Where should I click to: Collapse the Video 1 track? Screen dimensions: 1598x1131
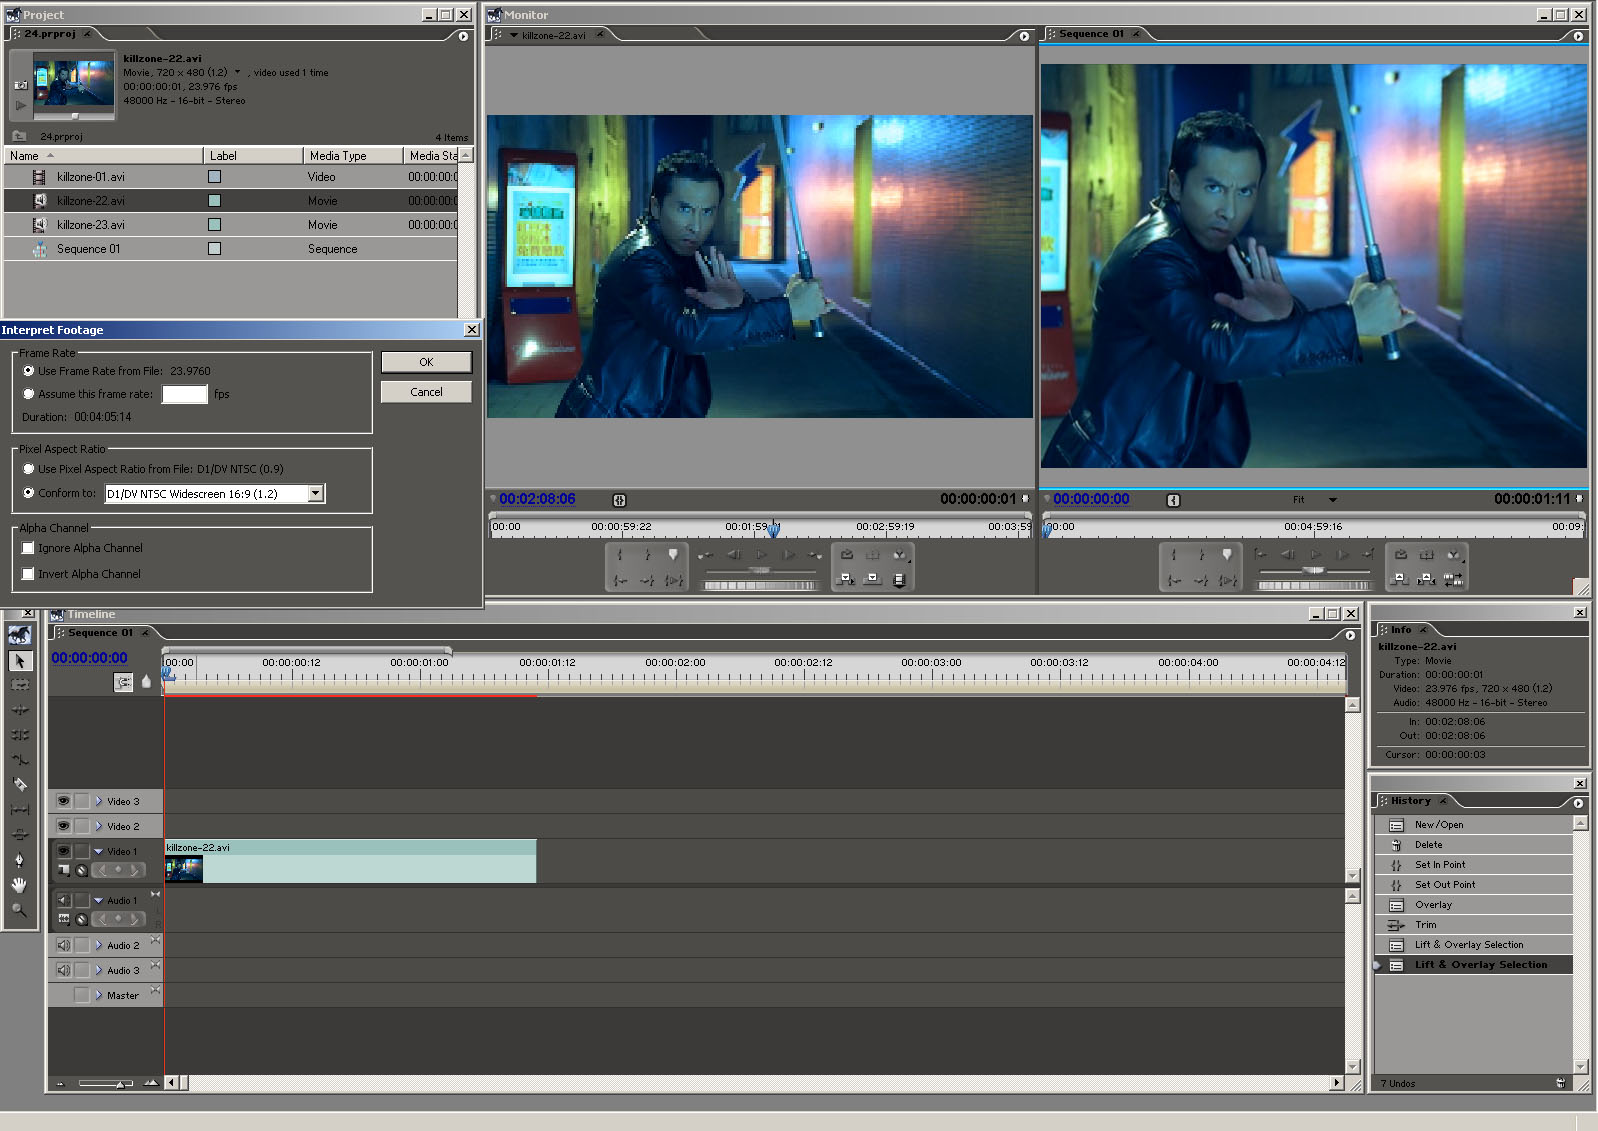pyautogui.click(x=99, y=851)
